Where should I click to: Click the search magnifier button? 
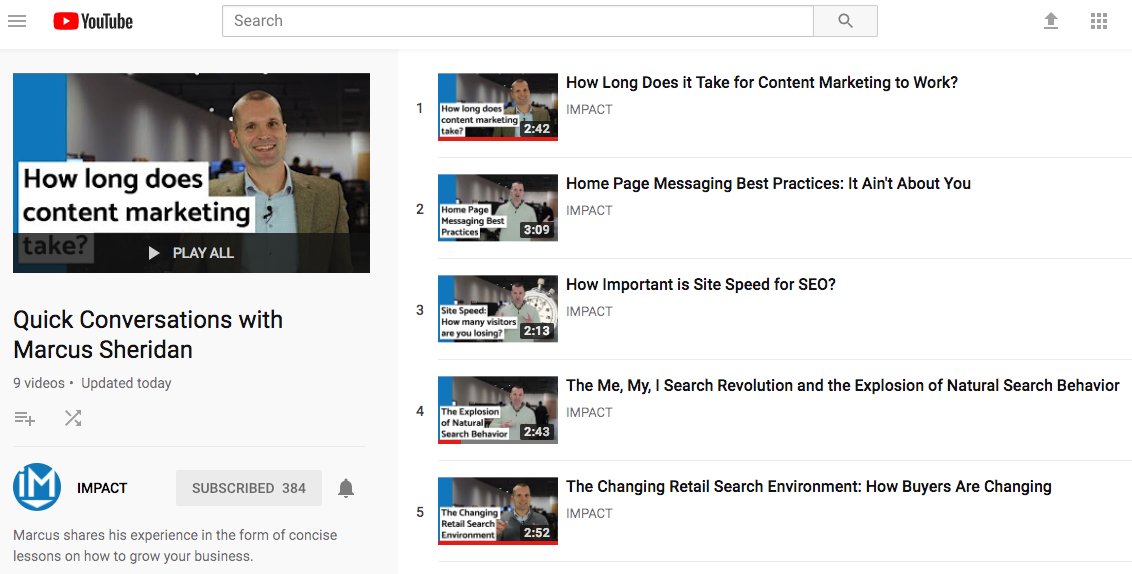coord(845,21)
